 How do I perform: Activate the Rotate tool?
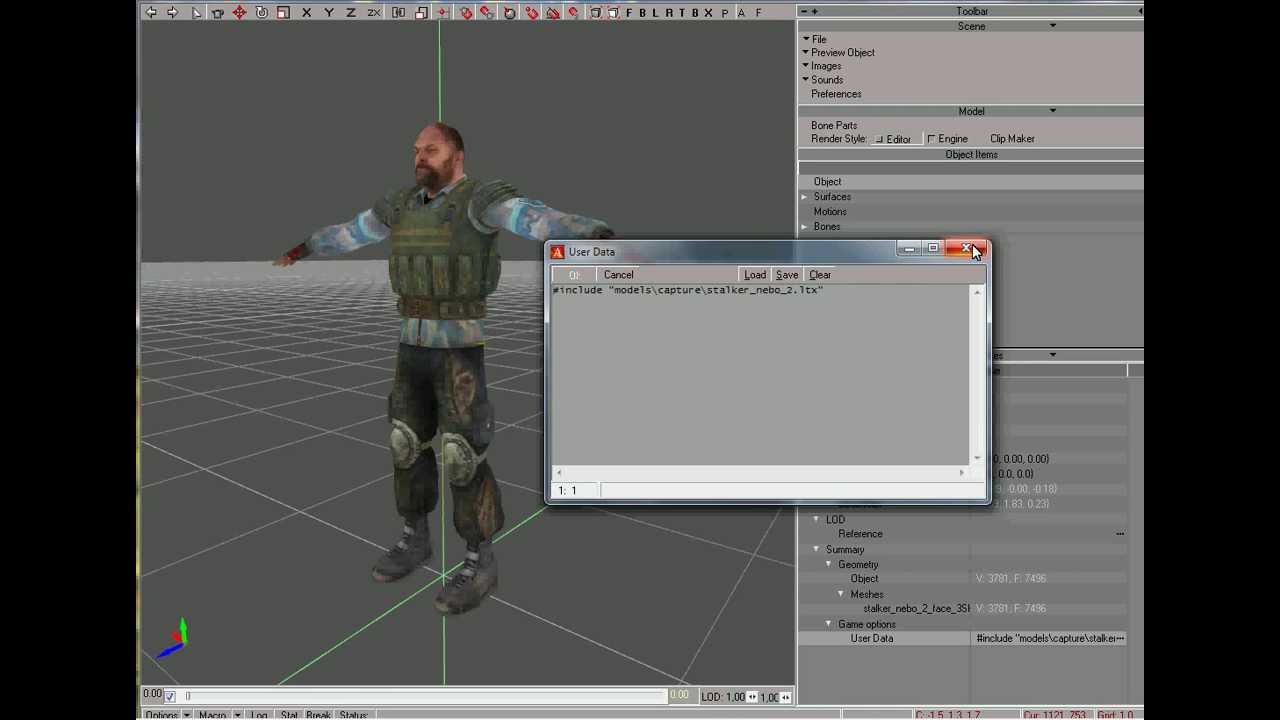click(x=262, y=12)
